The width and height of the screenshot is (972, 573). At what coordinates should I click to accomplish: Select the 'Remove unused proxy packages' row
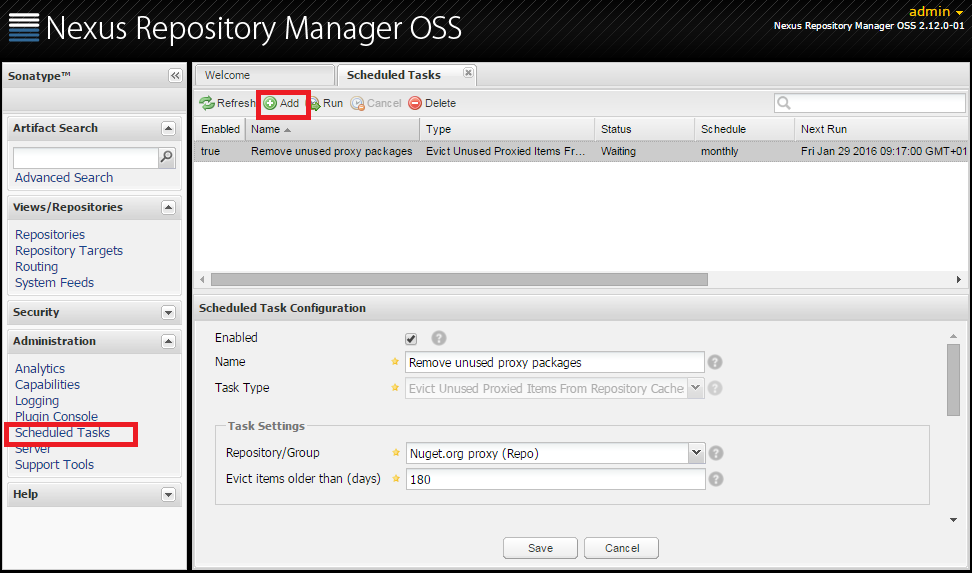580,151
